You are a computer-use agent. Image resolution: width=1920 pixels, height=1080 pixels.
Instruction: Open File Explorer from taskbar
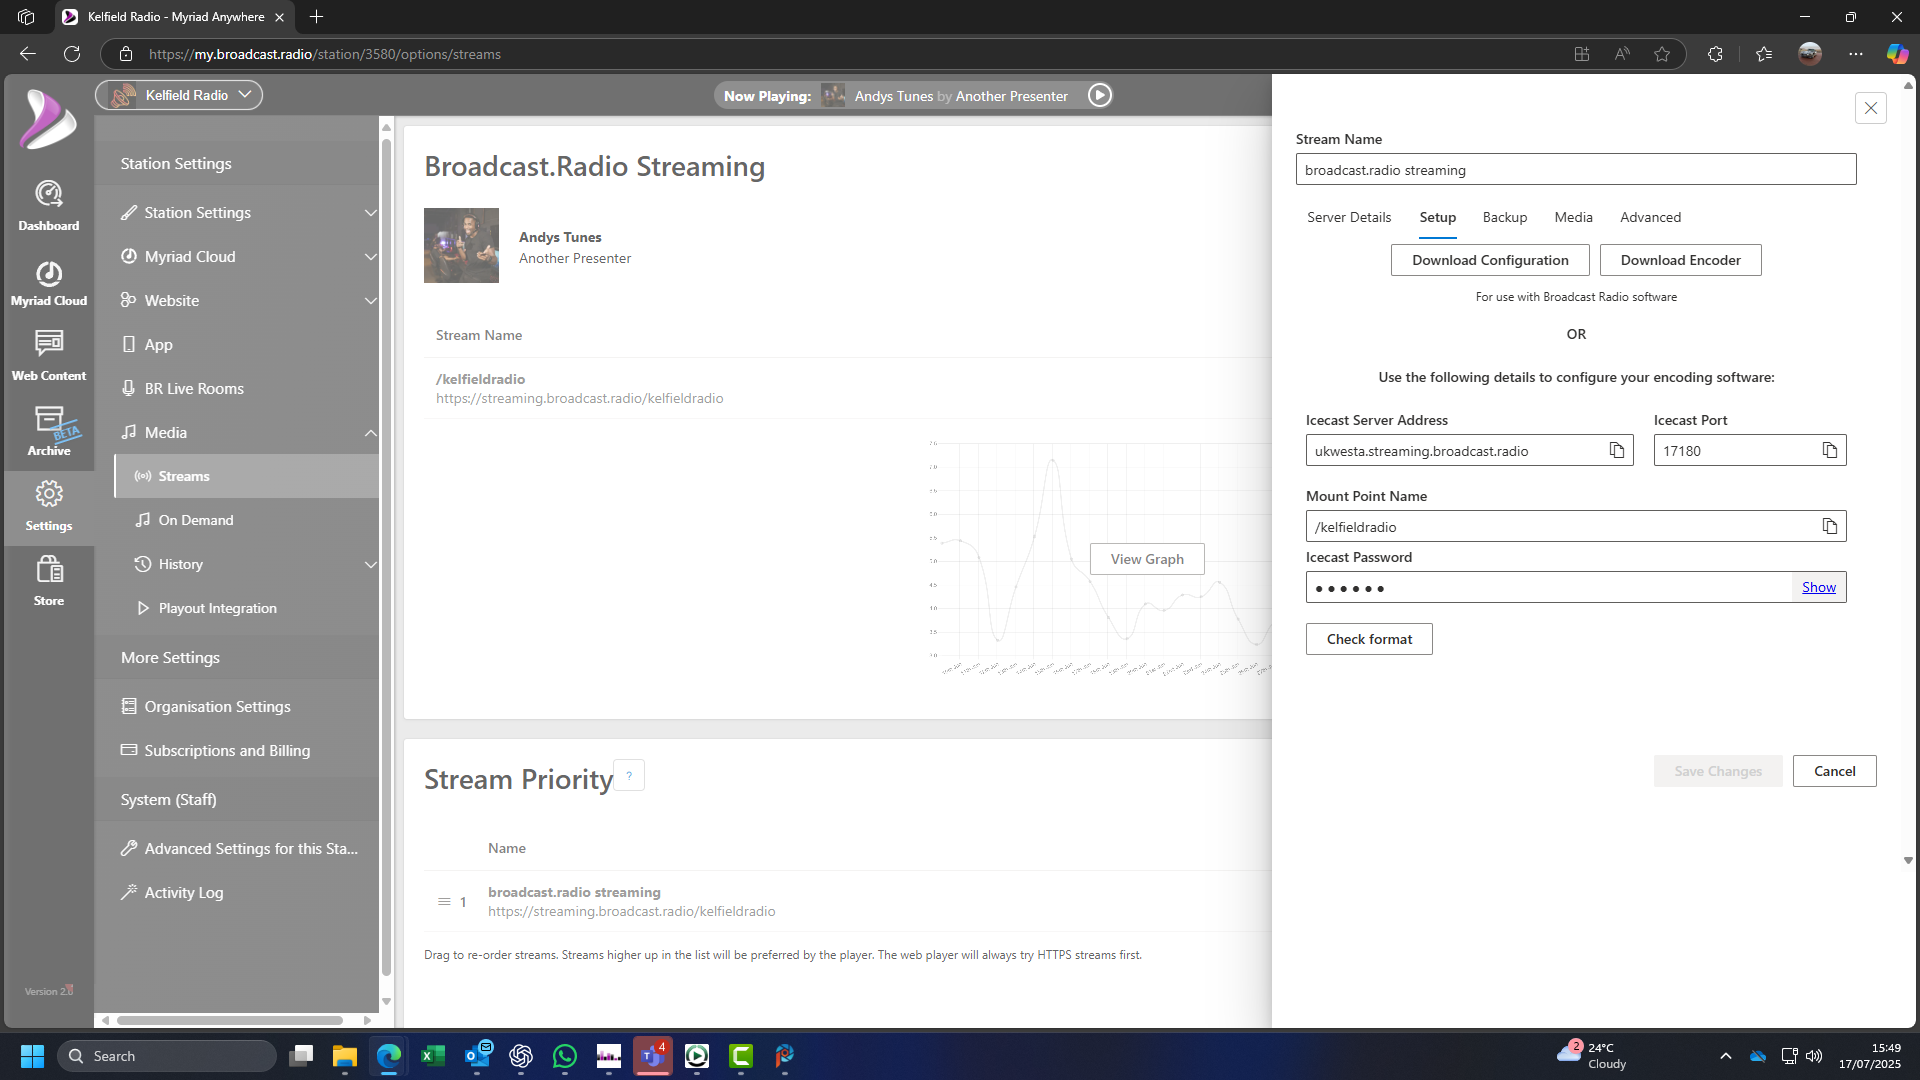(345, 1056)
